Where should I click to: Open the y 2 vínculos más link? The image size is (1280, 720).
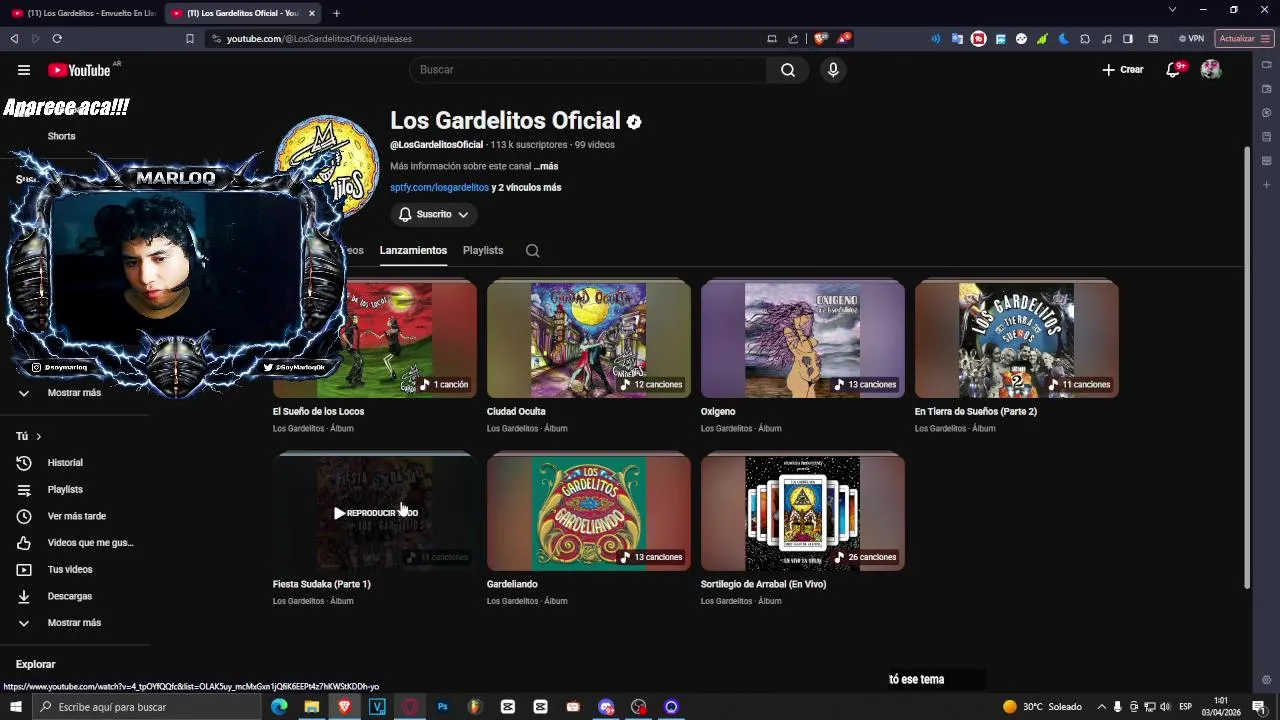pyautogui.click(x=526, y=188)
